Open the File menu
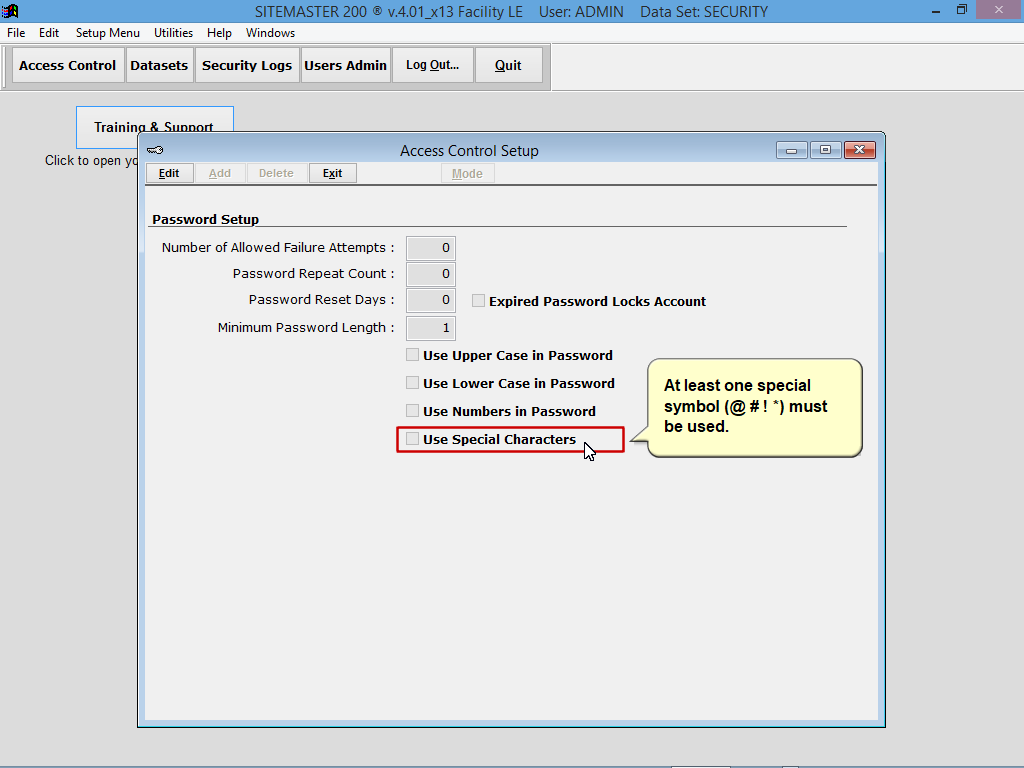This screenshot has width=1024, height=768. pyautogui.click(x=16, y=33)
